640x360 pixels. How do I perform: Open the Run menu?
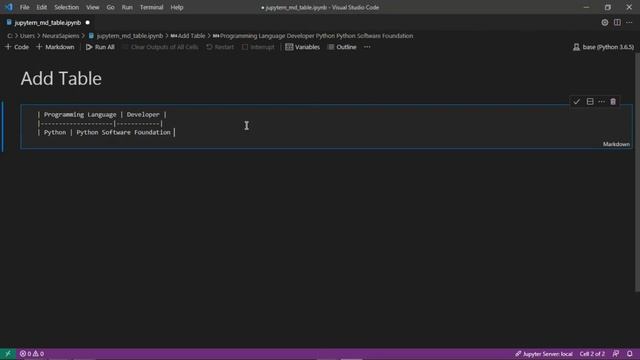click(x=127, y=7)
